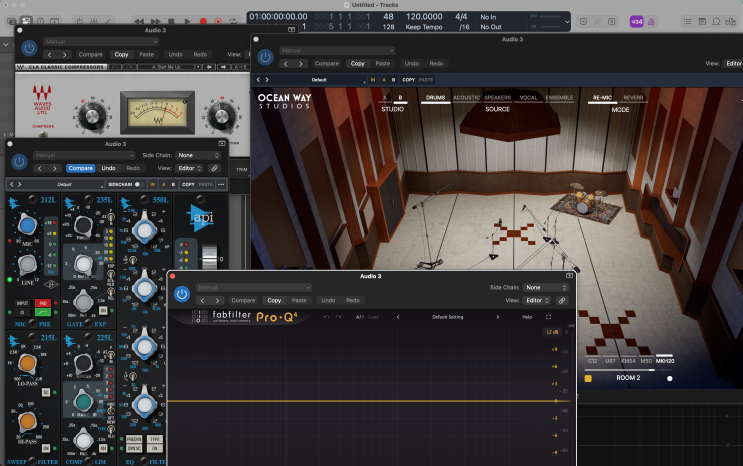The height and width of the screenshot is (466, 743).
Task: Select the U87 microphone in Ocean Way
Action: coord(610,361)
